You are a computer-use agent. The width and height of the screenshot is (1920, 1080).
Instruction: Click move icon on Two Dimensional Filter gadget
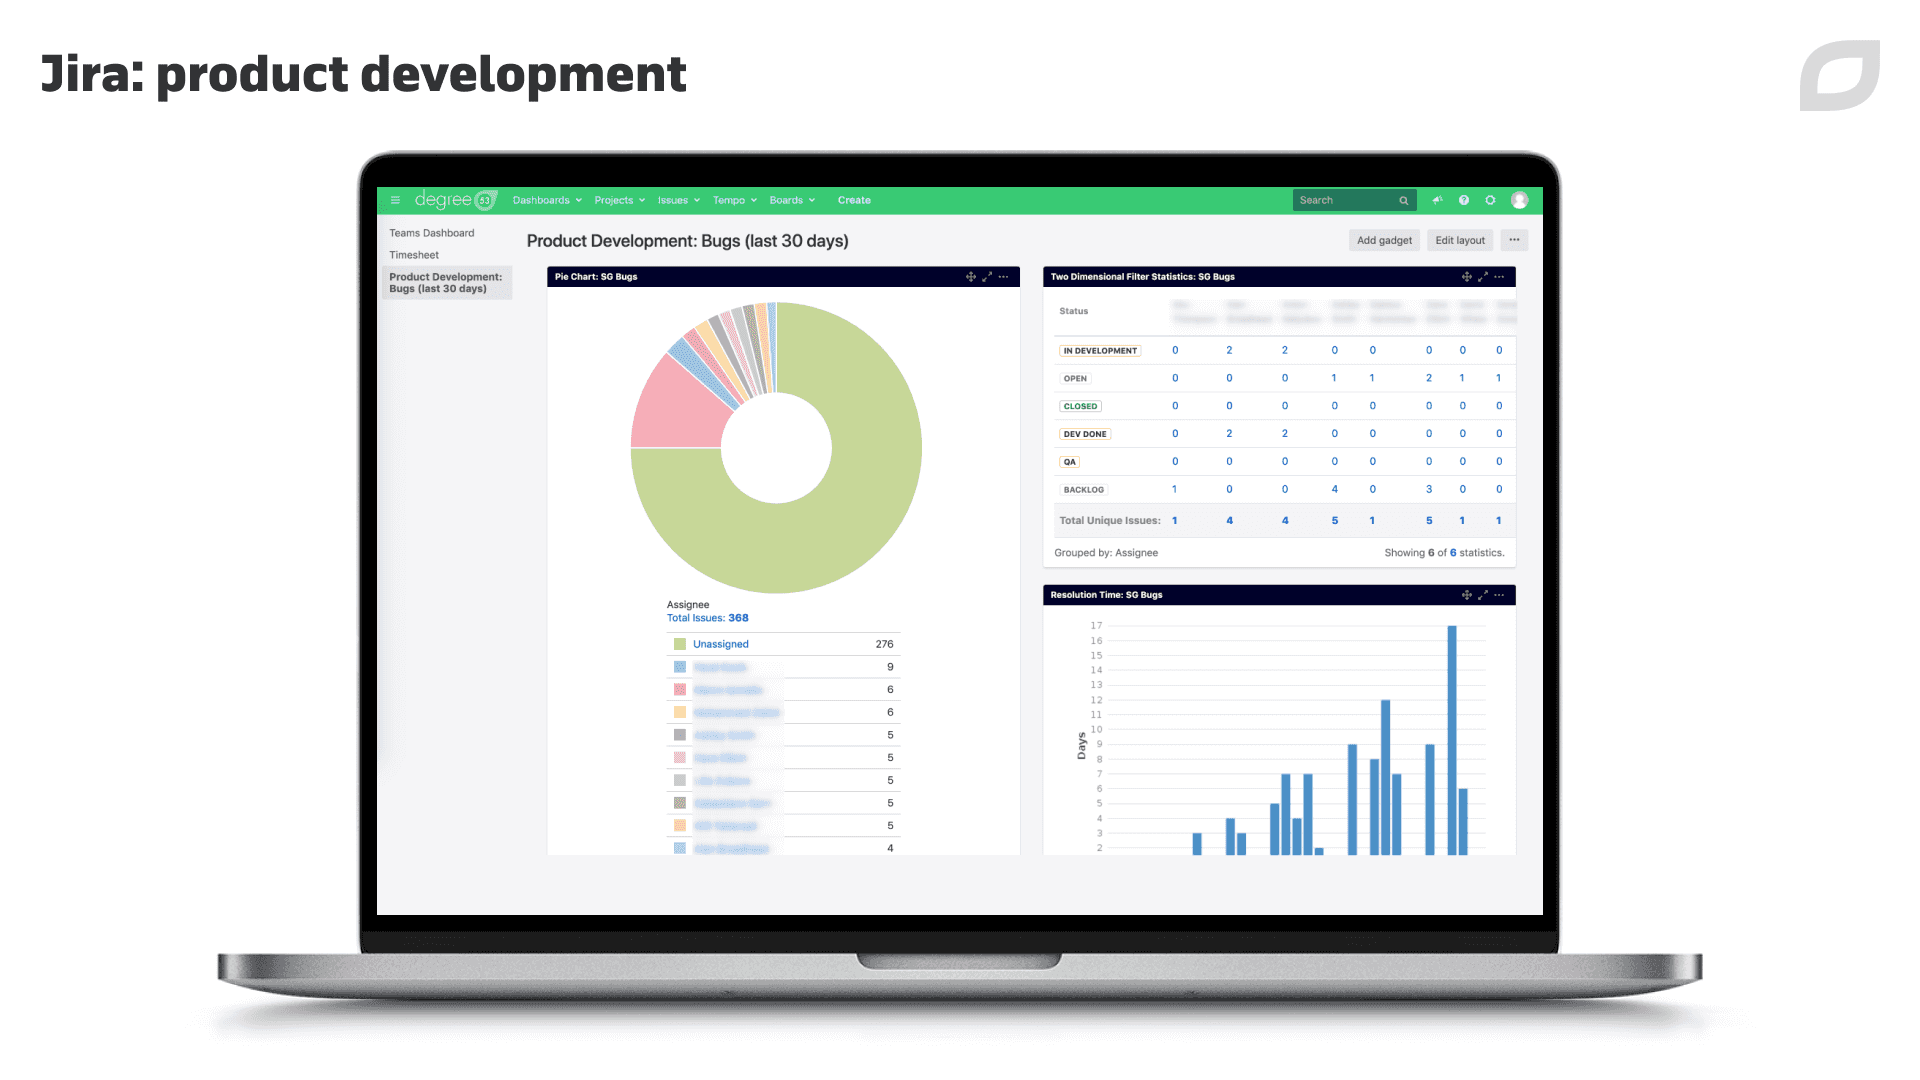[1466, 277]
